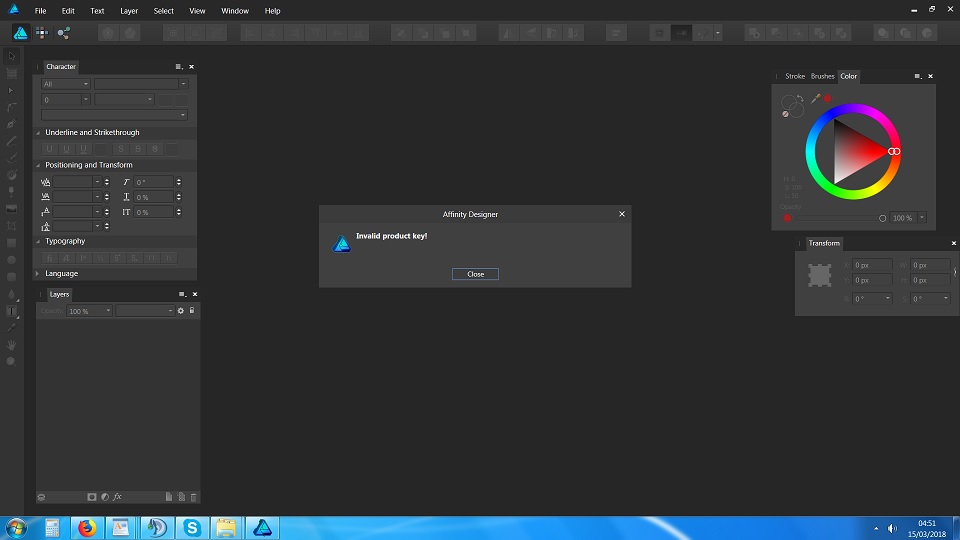Click the red hue on color wheel

(x=894, y=151)
